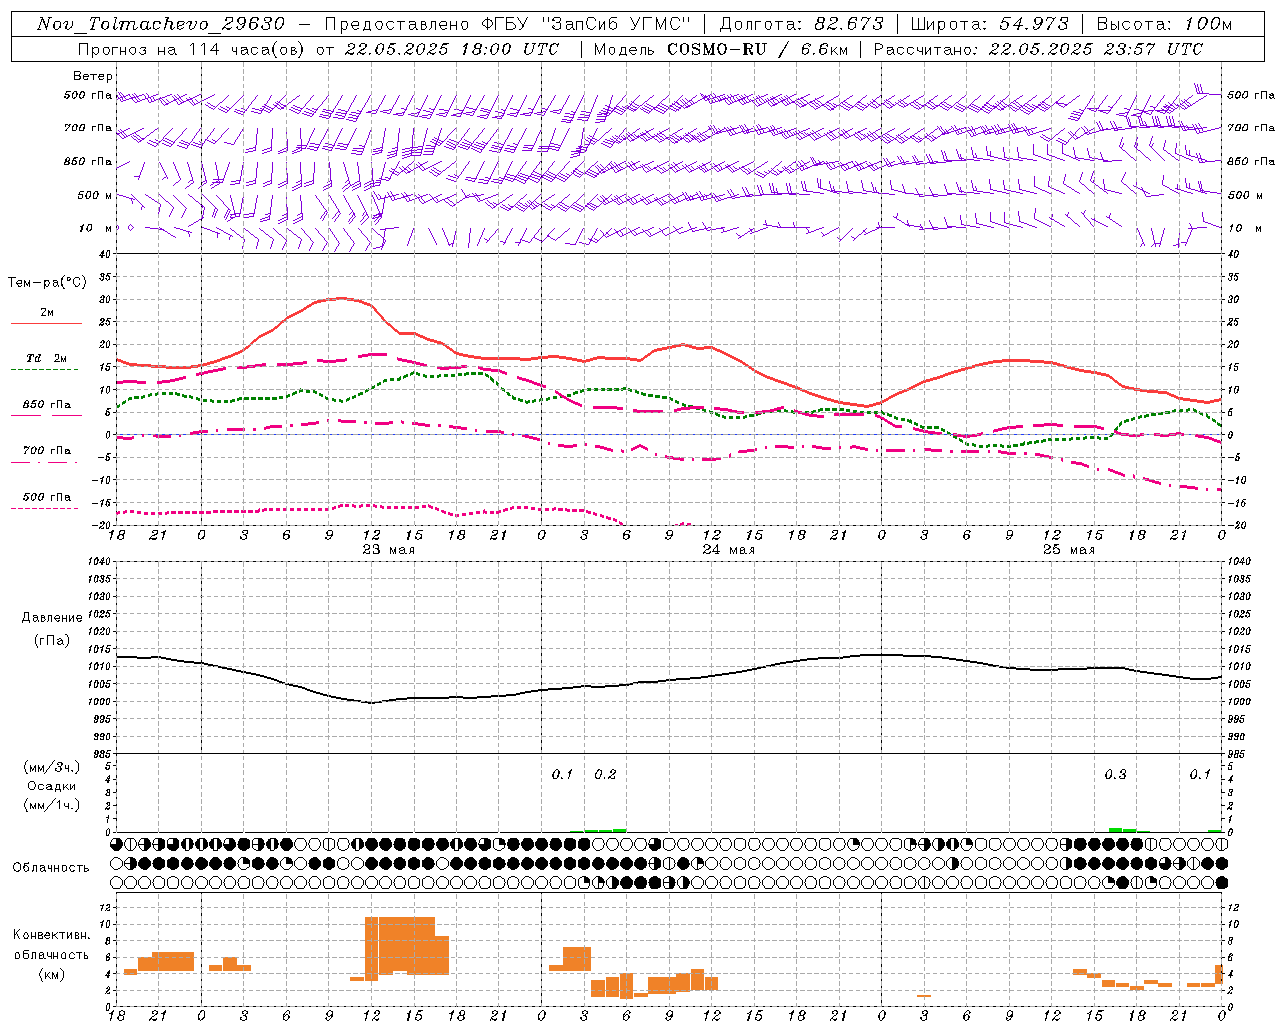Viewport: 1280px width, 1024px height.
Task: Click the 'Облачность' cloud cover label
Action: pyautogui.click(x=51, y=867)
